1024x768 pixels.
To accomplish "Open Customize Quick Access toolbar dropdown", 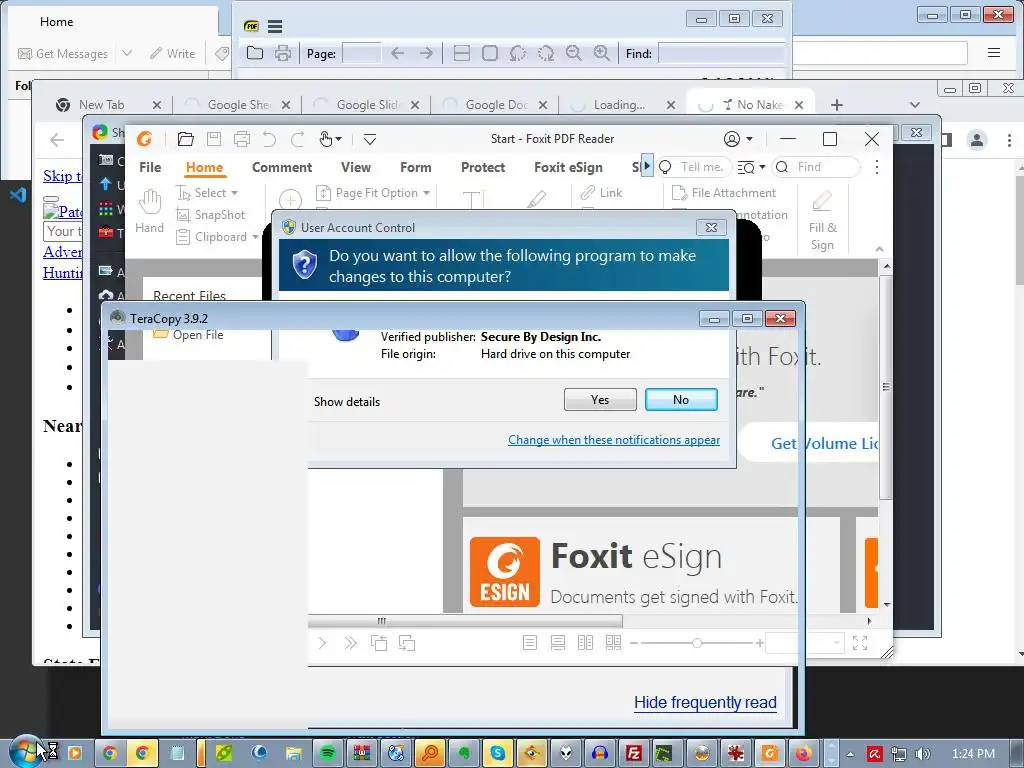I will 370,139.
